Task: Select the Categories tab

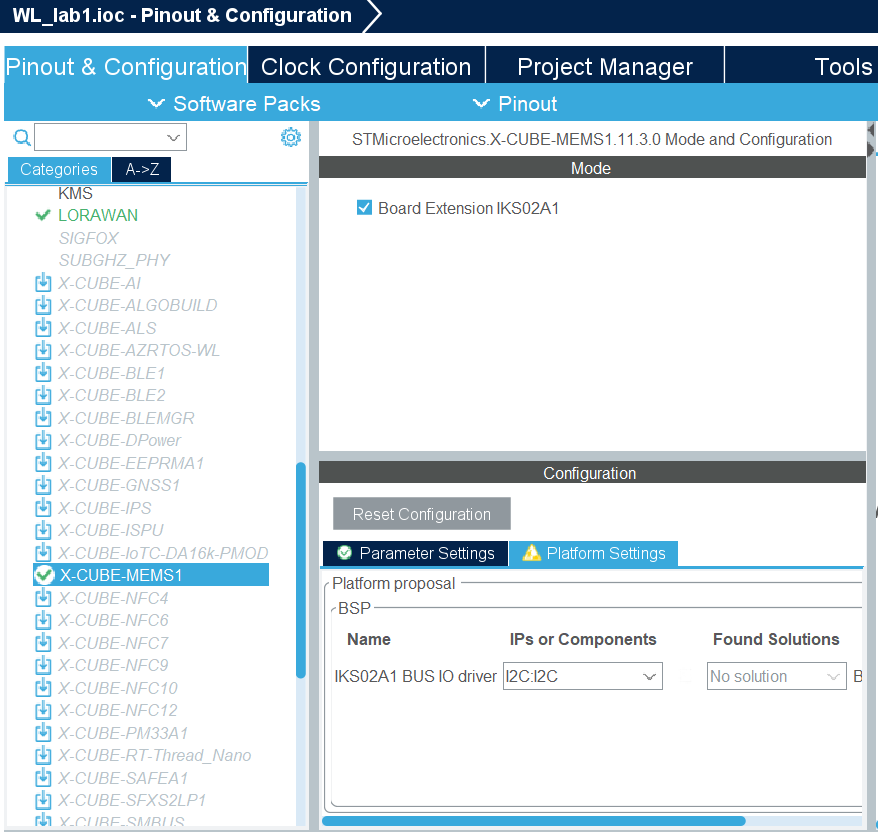Action: tap(59, 169)
